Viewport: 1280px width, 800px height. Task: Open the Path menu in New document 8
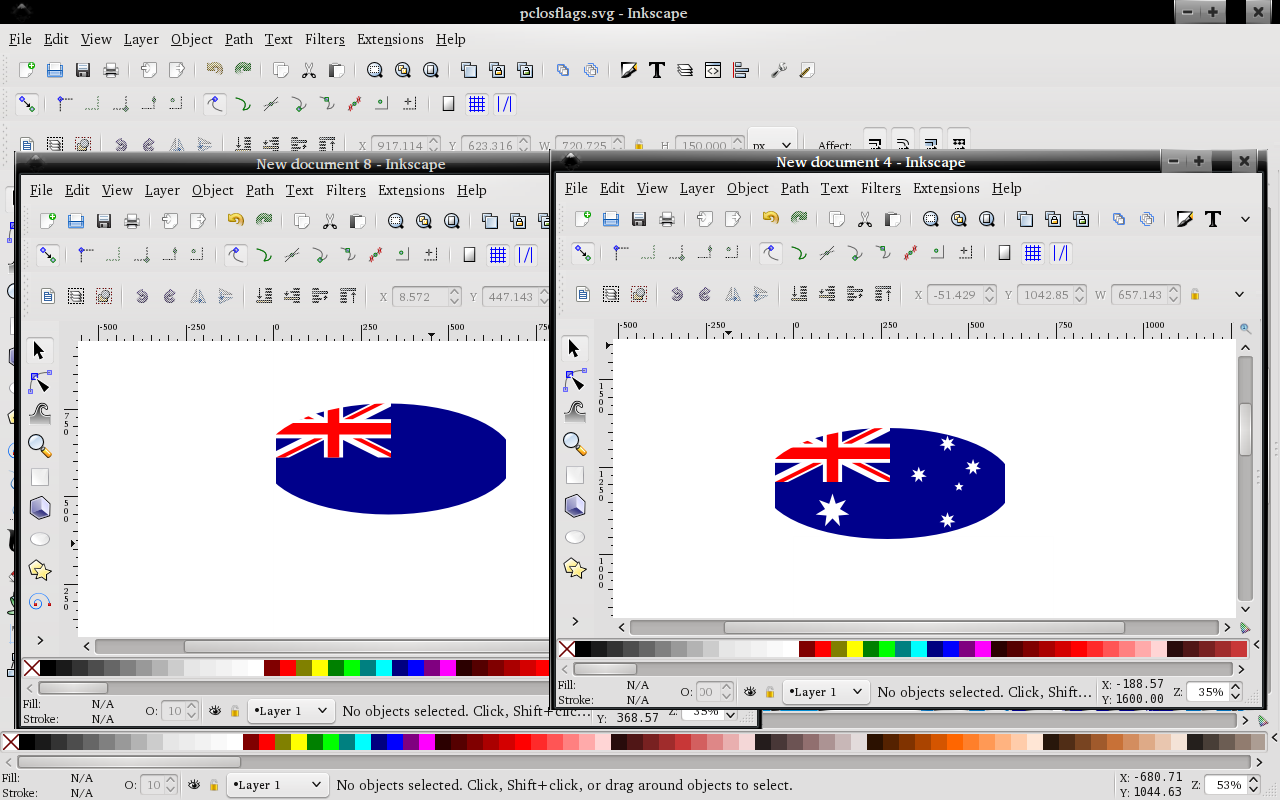point(260,190)
